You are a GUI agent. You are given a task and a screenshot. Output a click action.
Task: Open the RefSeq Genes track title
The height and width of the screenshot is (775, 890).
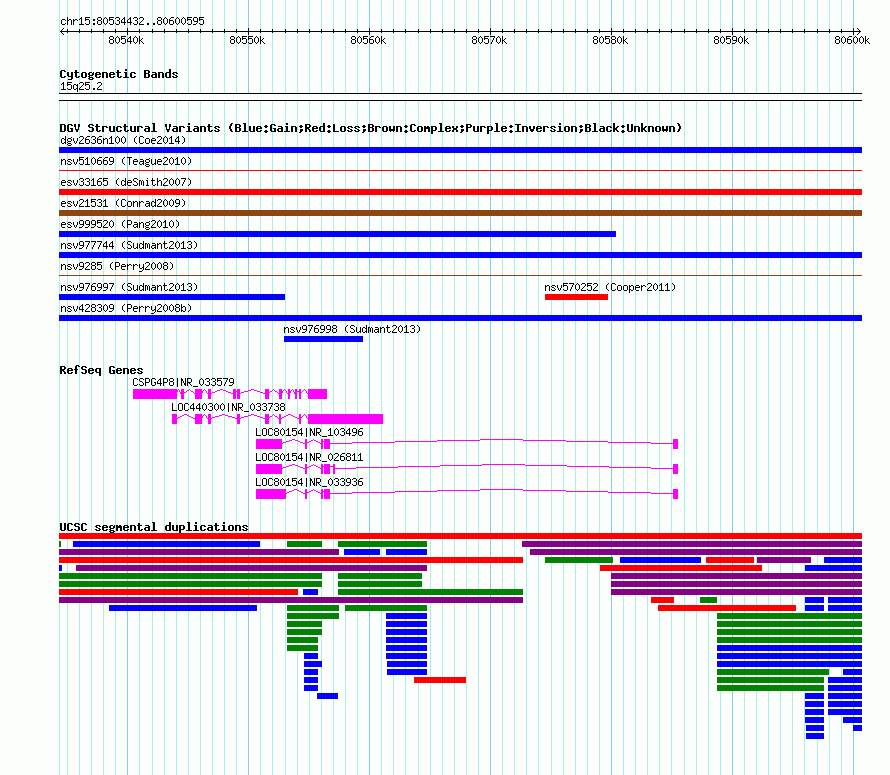point(101,370)
